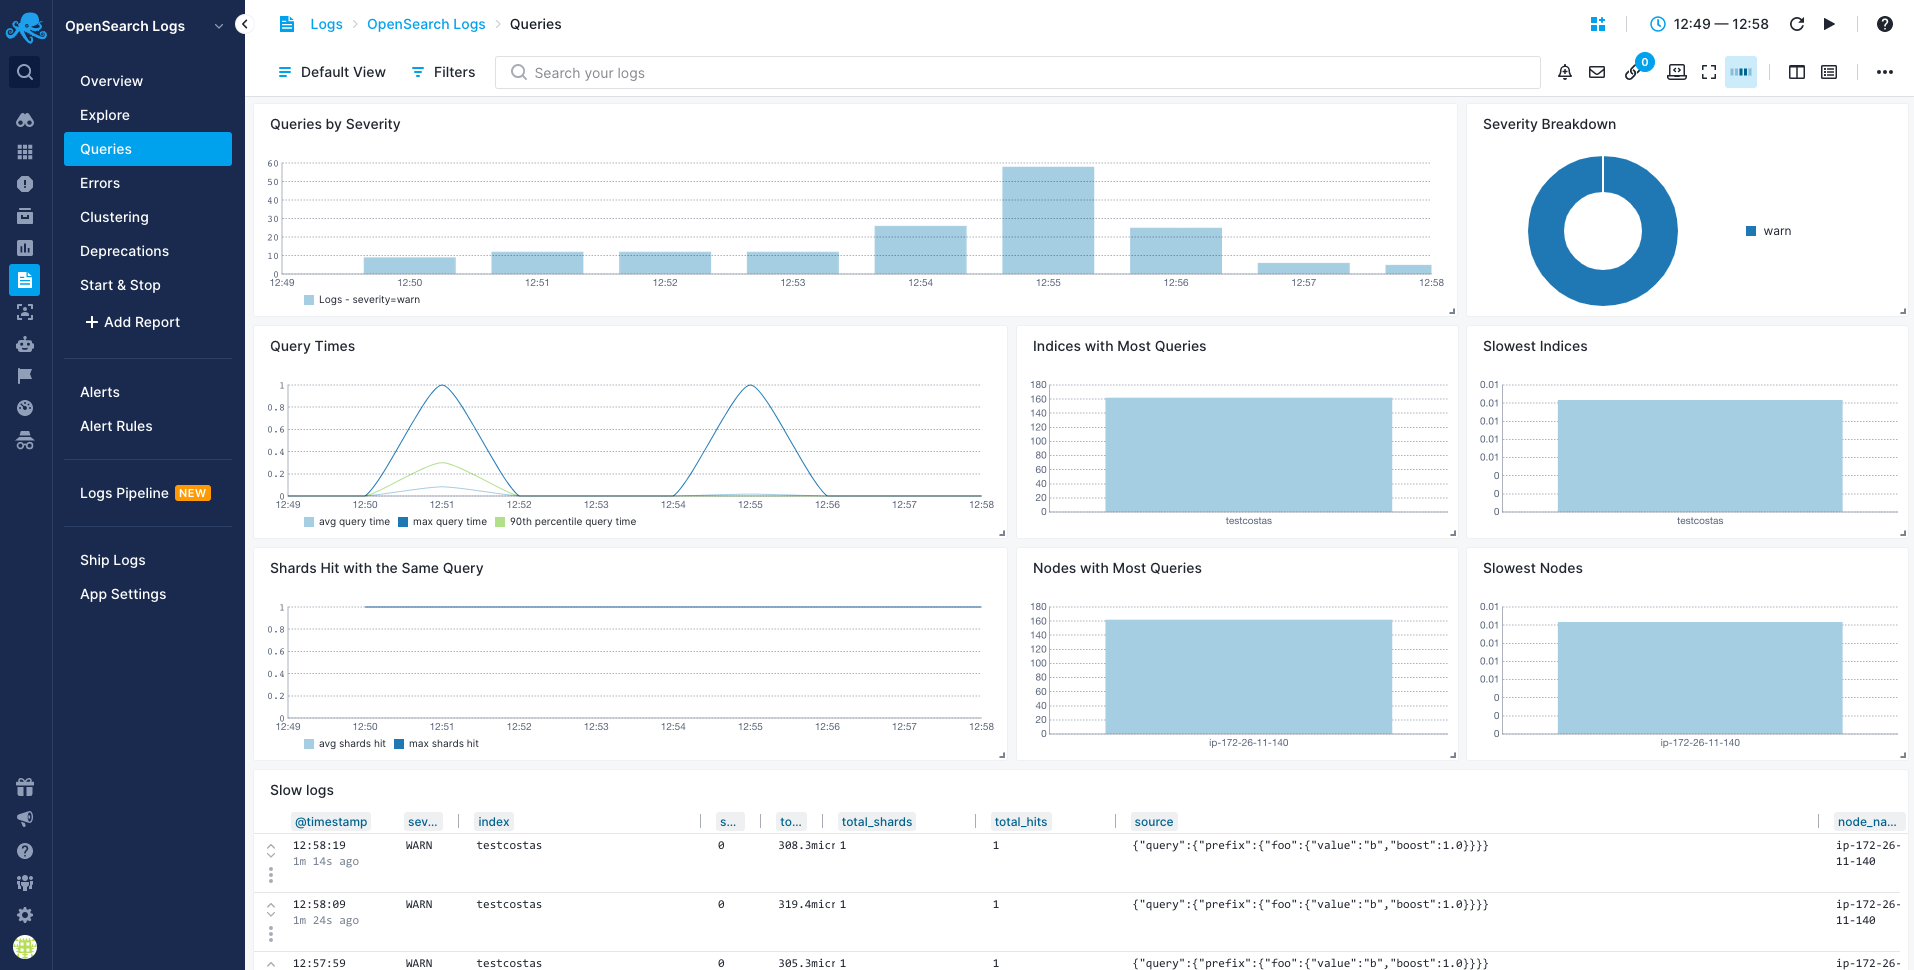Click the envelope email report icon
The image size is (1914, 970).
(1597, 72)
